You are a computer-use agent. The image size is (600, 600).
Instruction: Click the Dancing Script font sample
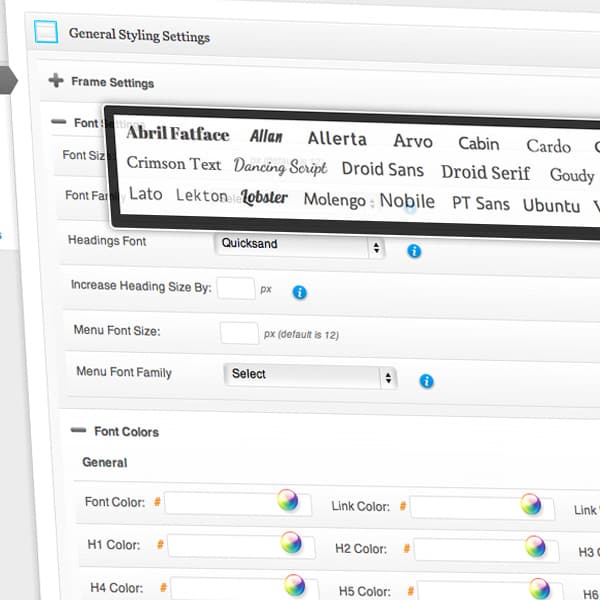[x=280, y=167]
